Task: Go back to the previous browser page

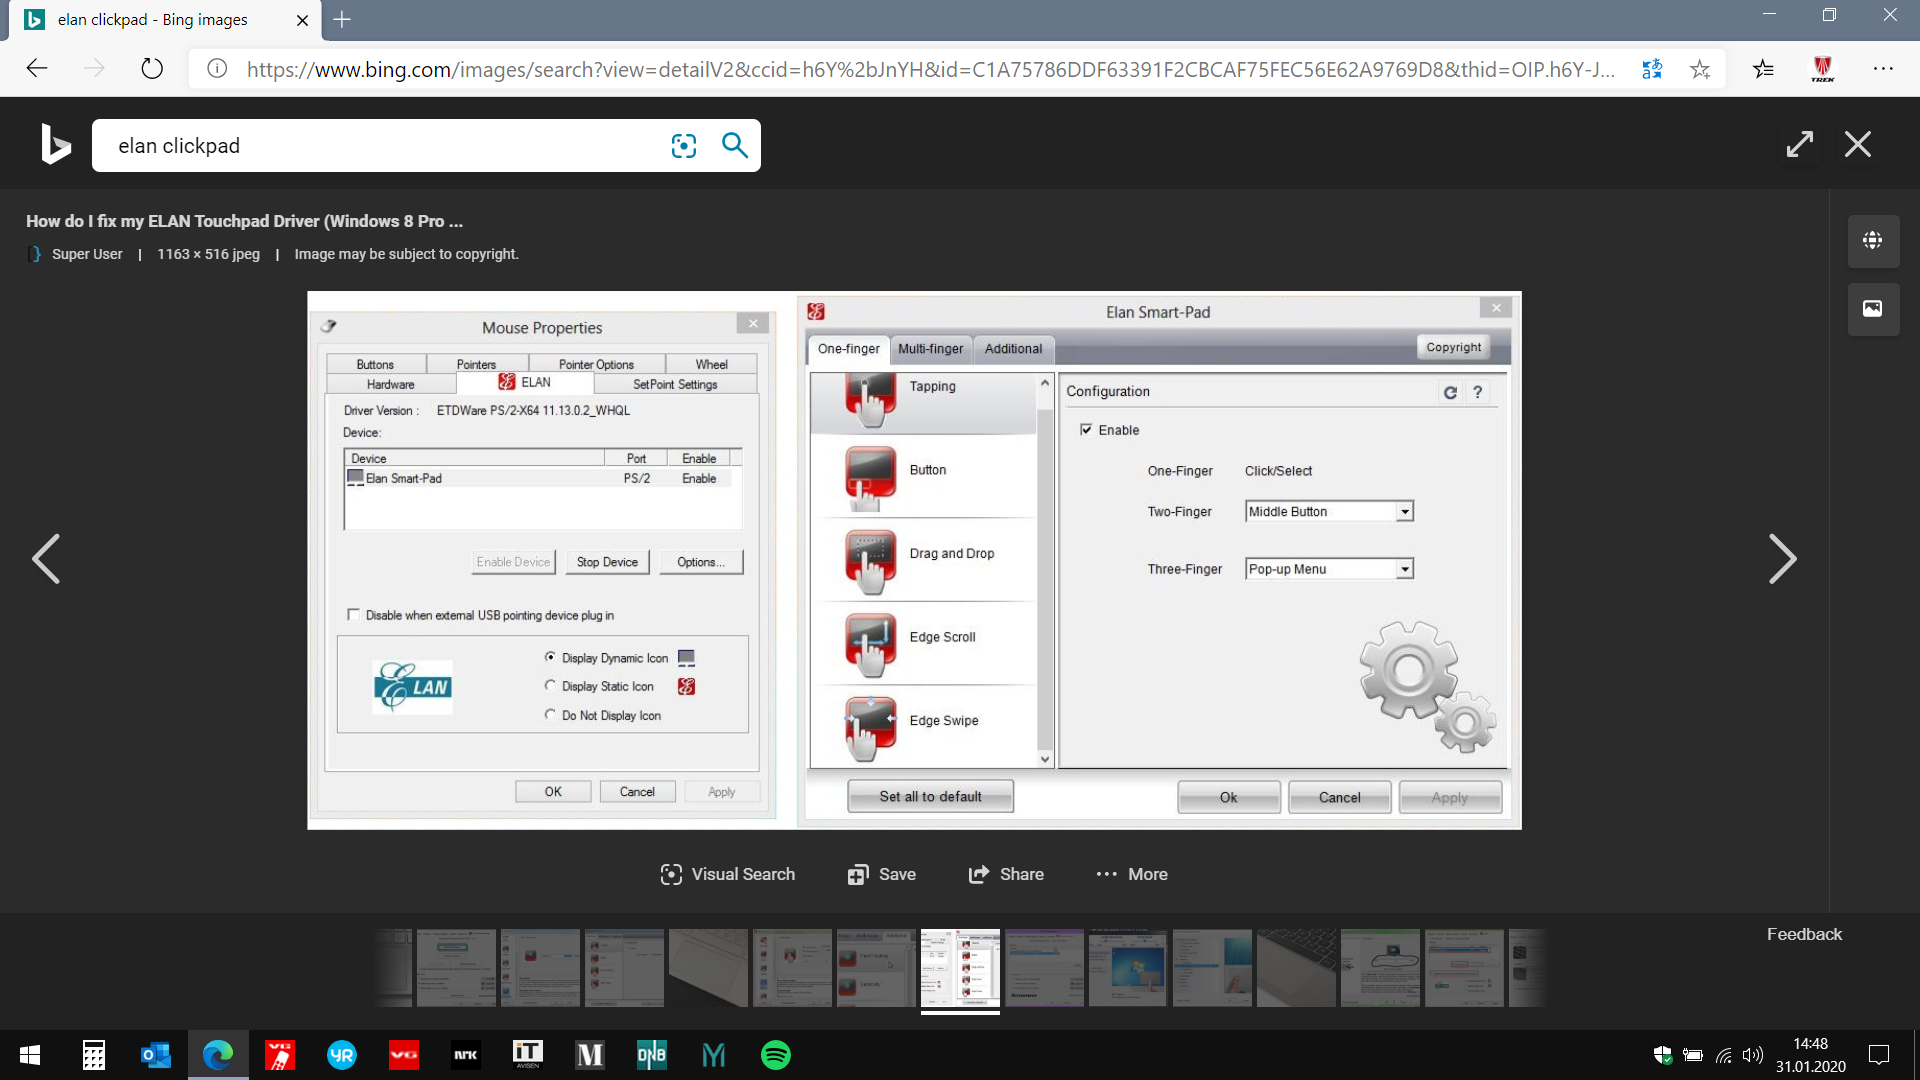Action: tap(37, 69)
